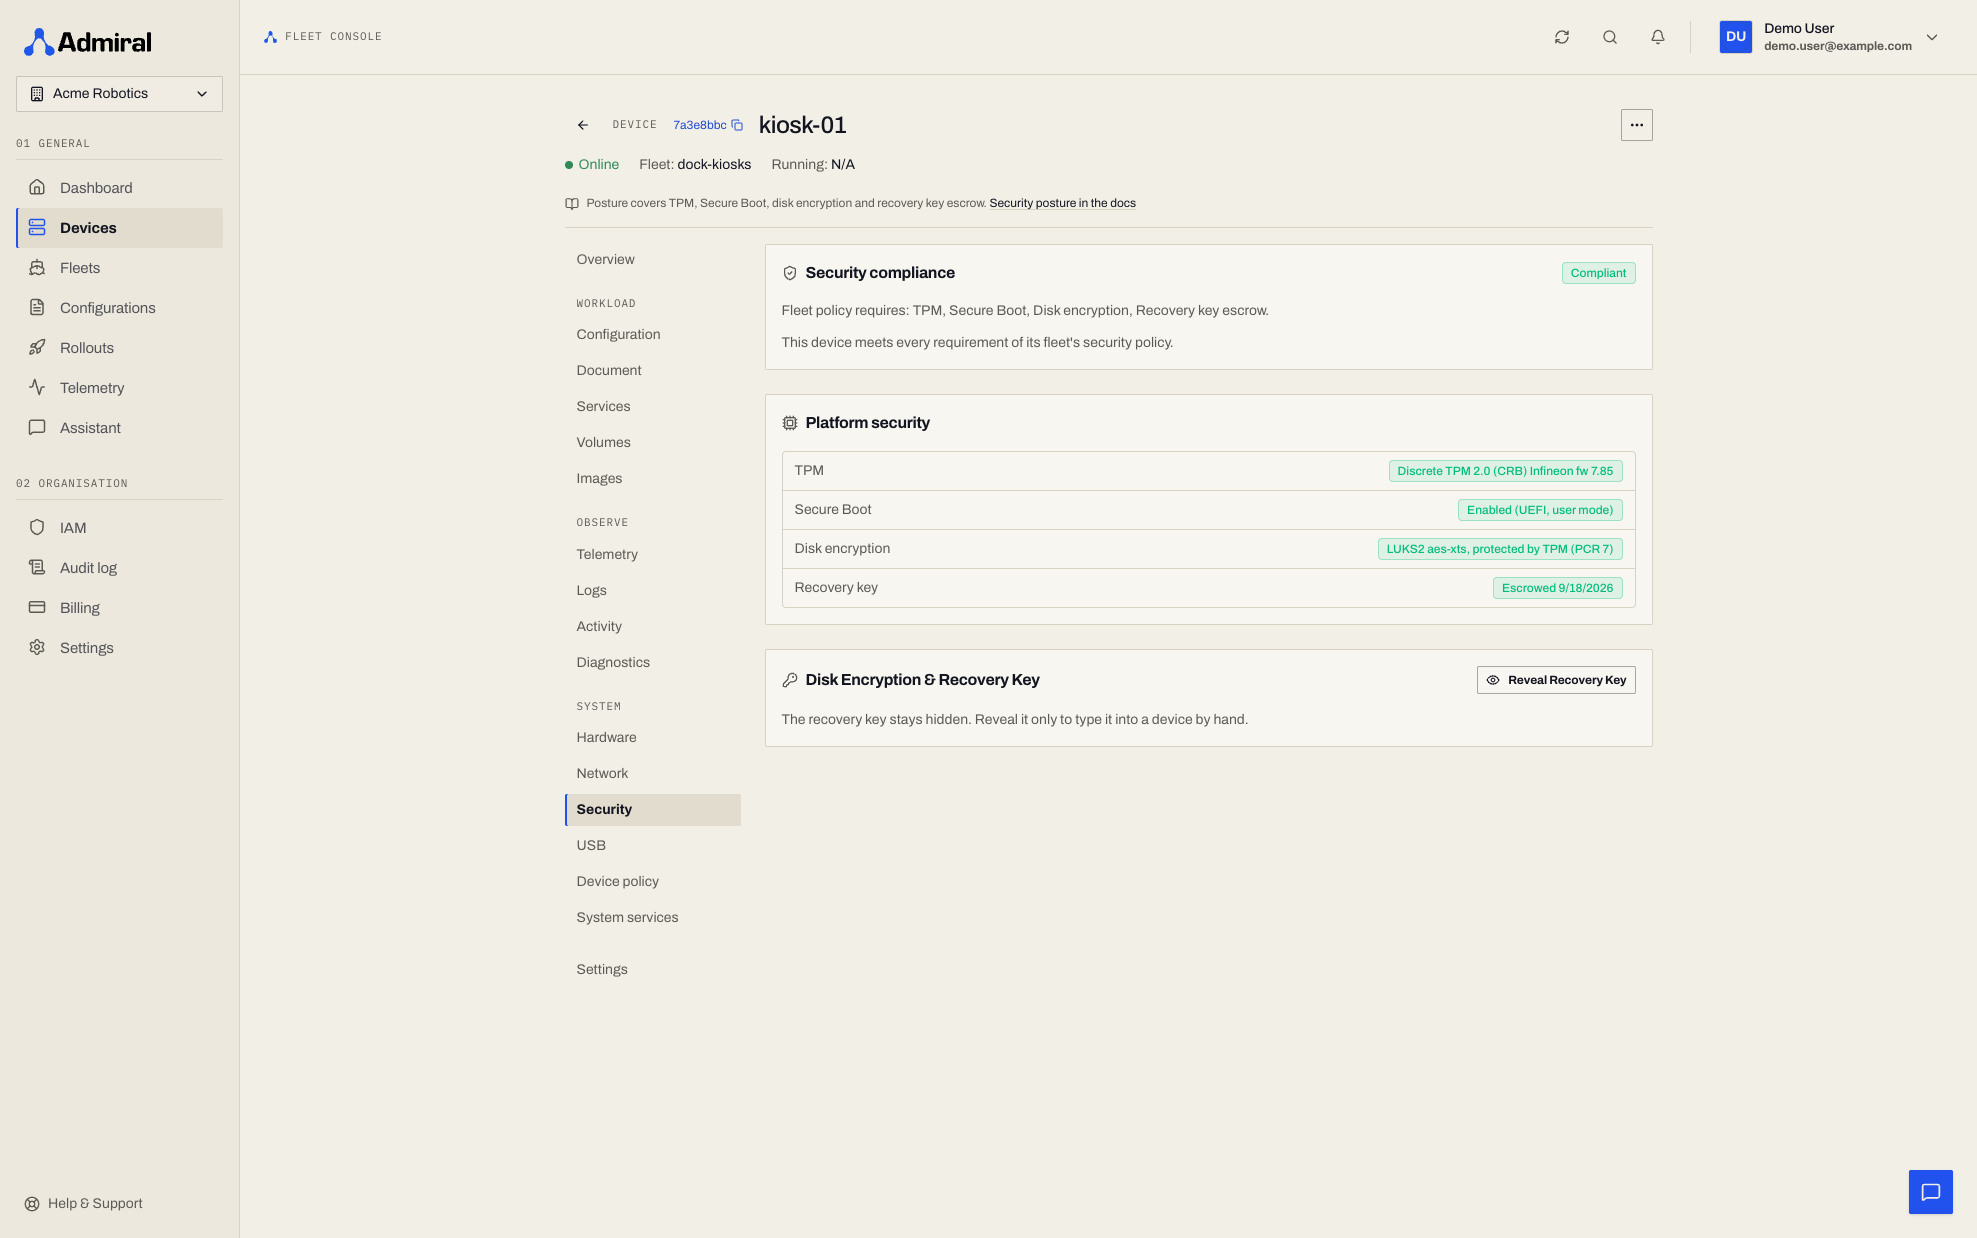Screen dimensions: 1977x1238
Task: Open search with the magnifier icon
Action: click(x=1610, y=37)
